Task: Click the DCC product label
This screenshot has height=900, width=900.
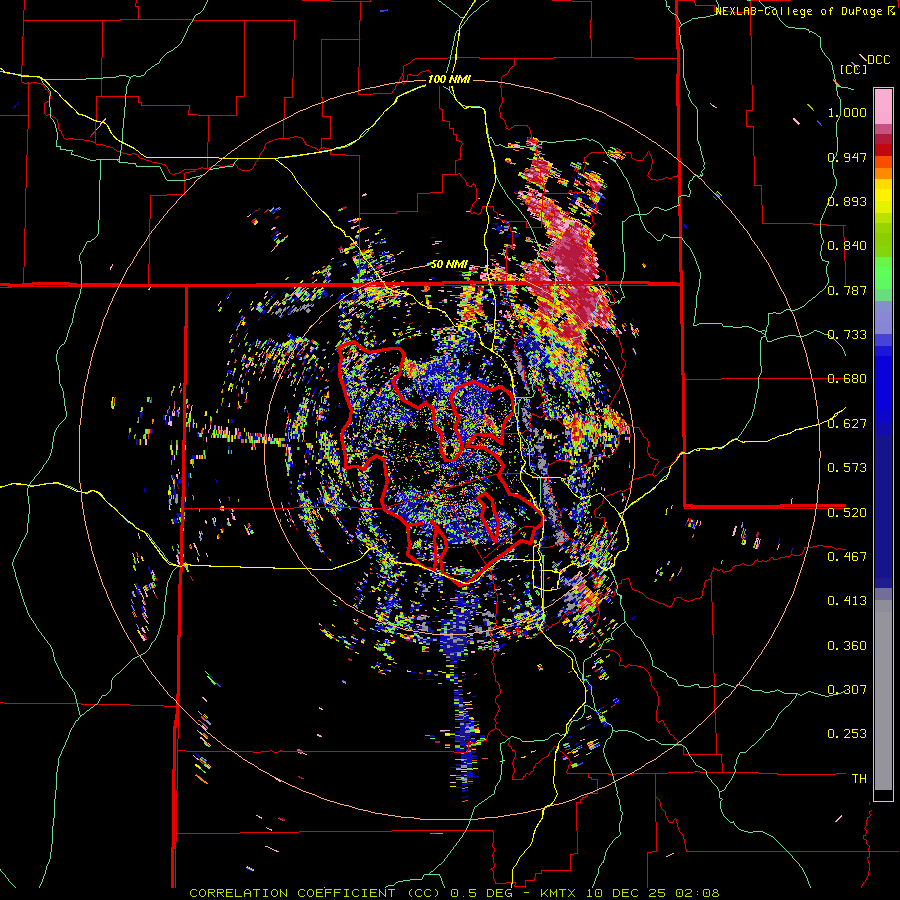Action: coord(878,60)
